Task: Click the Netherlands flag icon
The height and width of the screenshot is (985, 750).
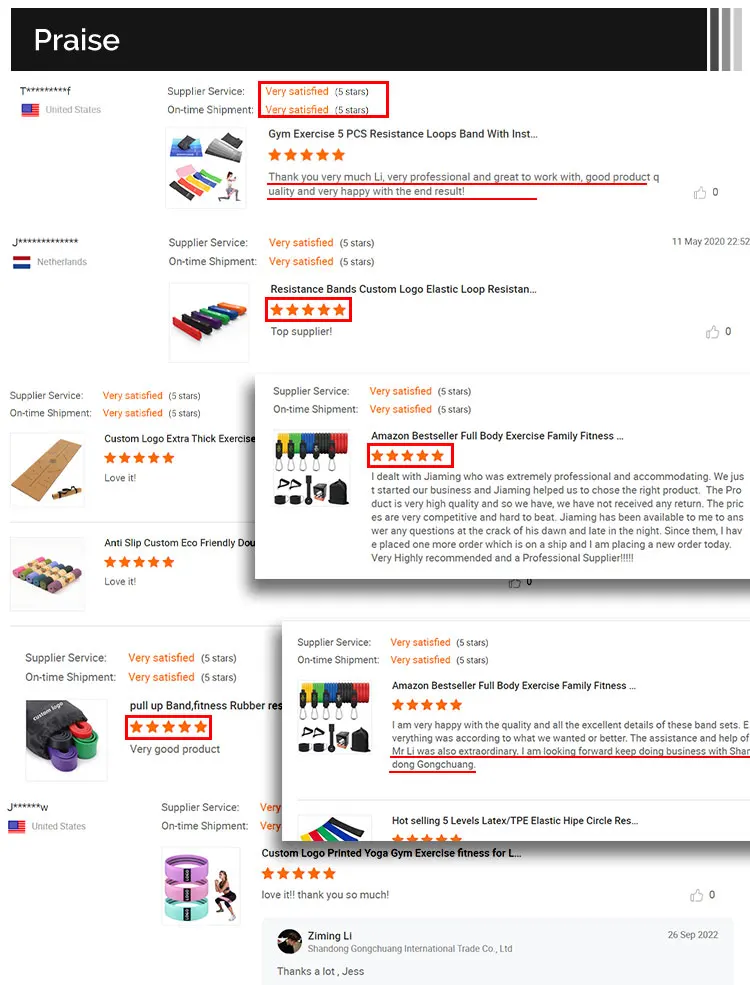Action: [22, 262]
